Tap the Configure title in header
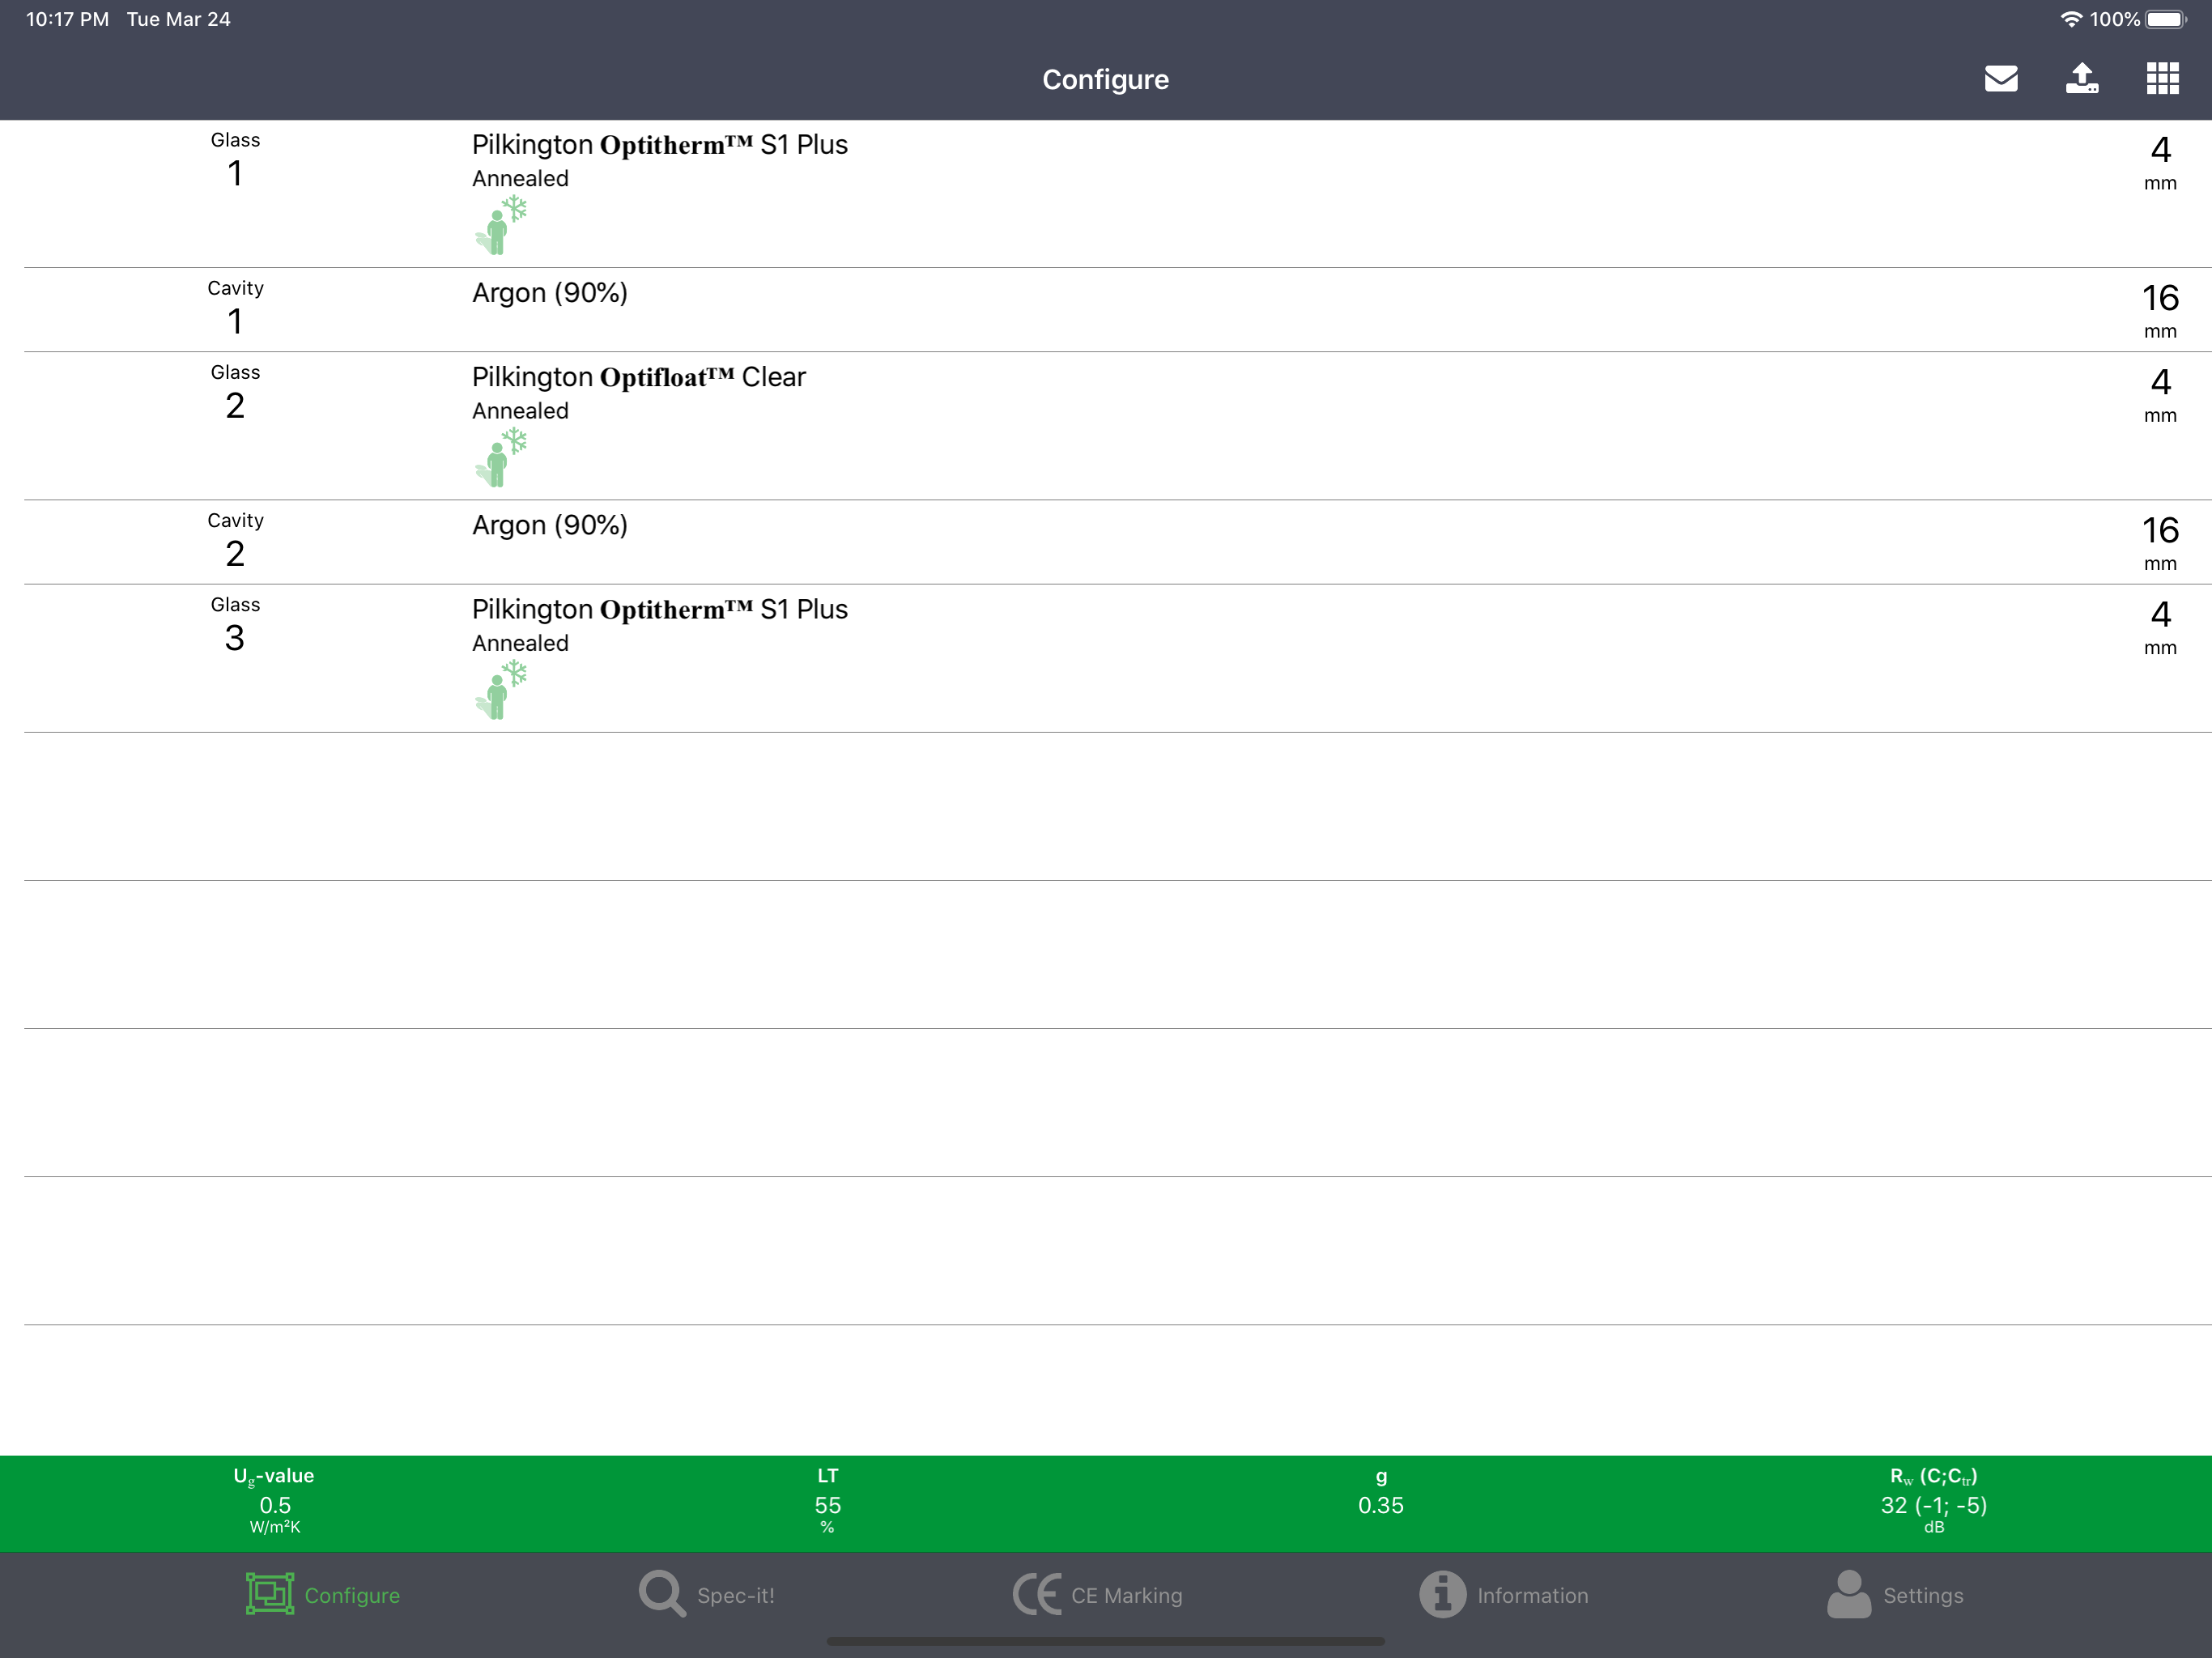Screen dimensions: 2212x1658 [1105, 79]
